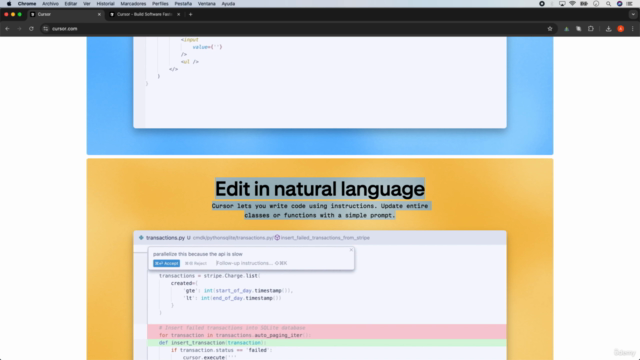Open screen mirroring menu bar icon
The height and width of the screenshot is (360, 640).
[x=562, y=4]
